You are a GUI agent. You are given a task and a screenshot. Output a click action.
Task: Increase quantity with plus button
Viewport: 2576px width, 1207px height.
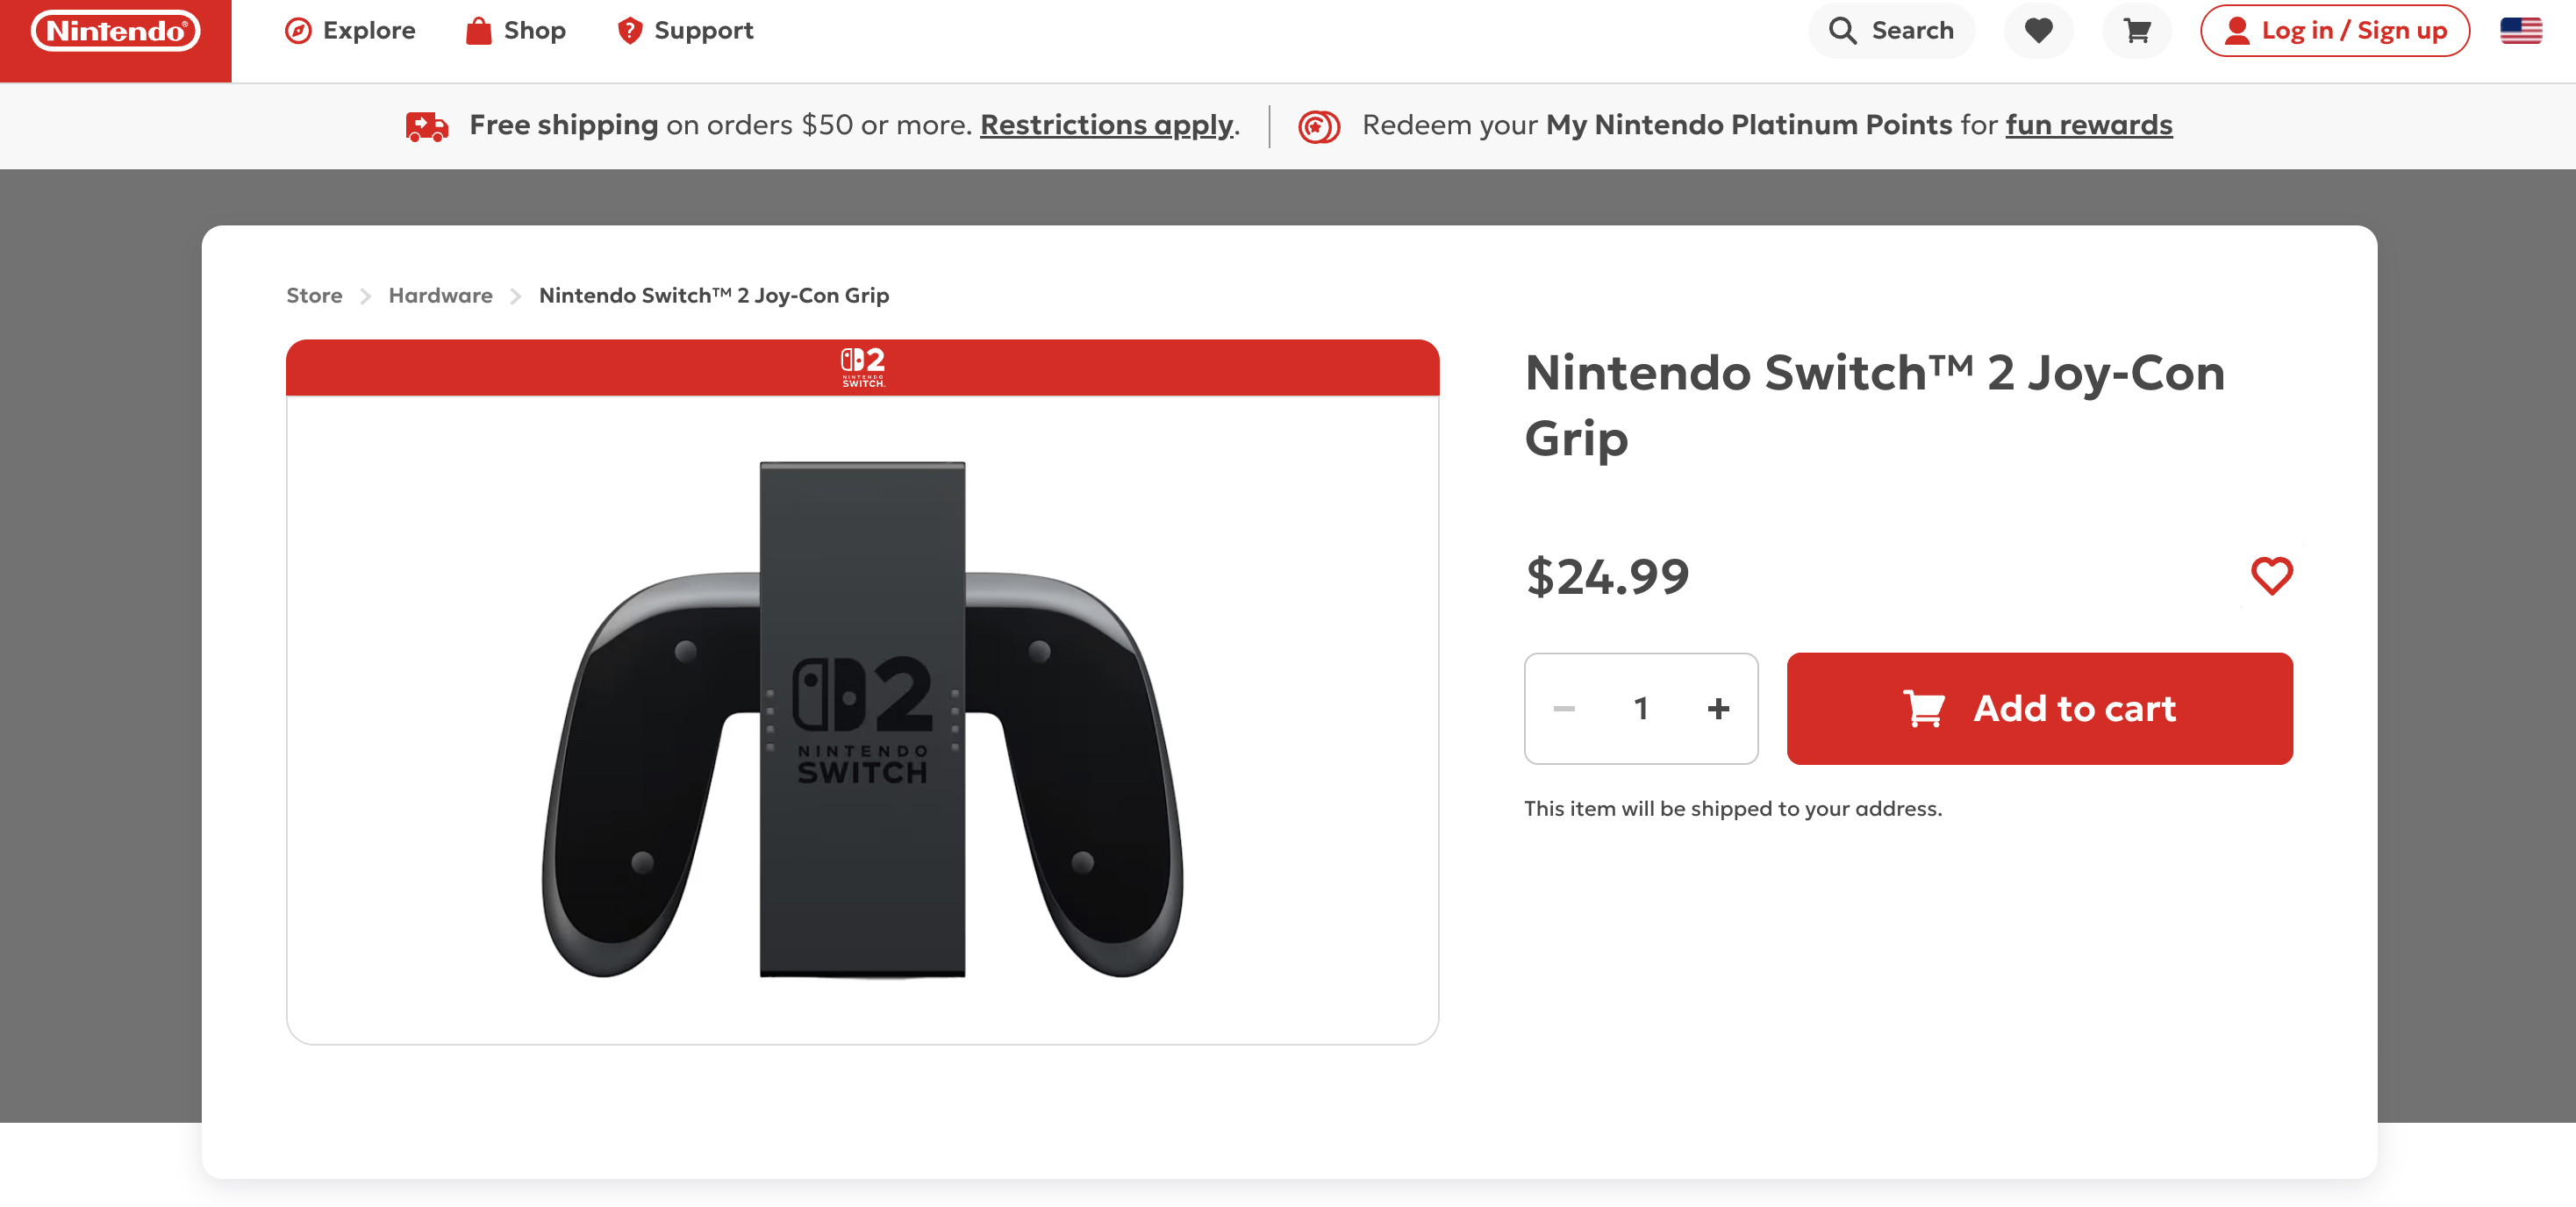[x=1718, y=709]
